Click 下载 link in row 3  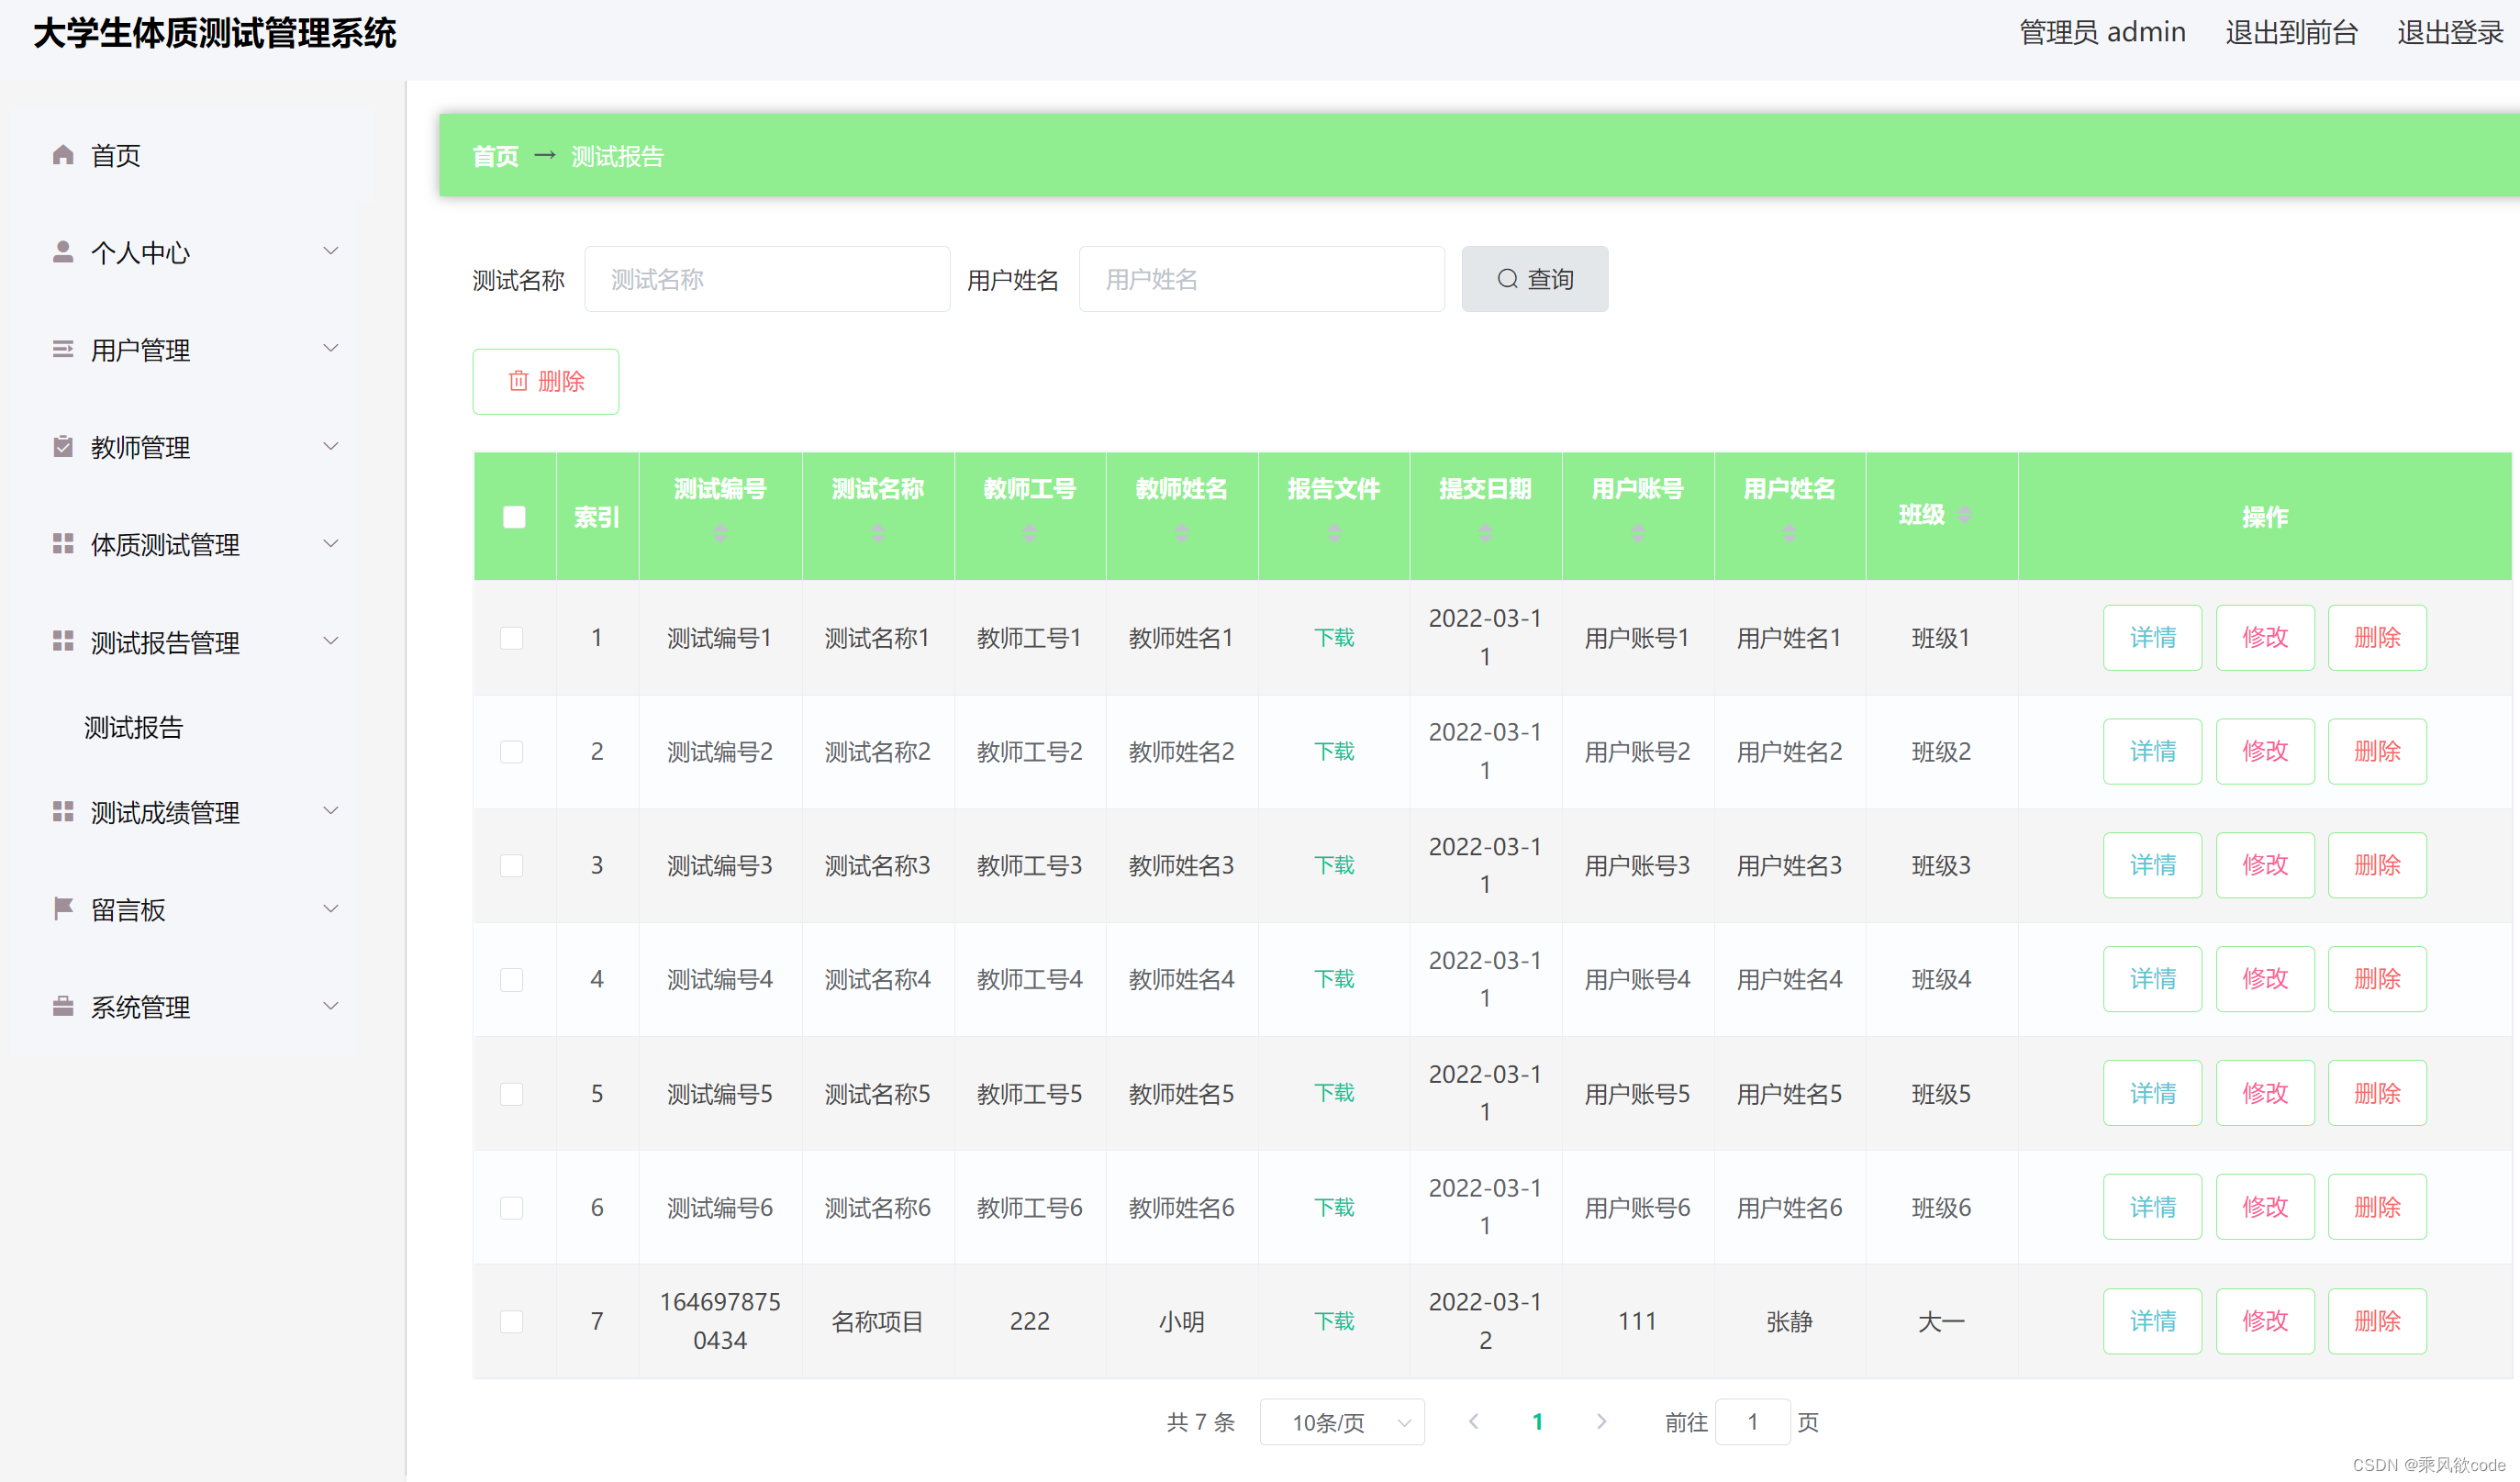coord(1333,865)
